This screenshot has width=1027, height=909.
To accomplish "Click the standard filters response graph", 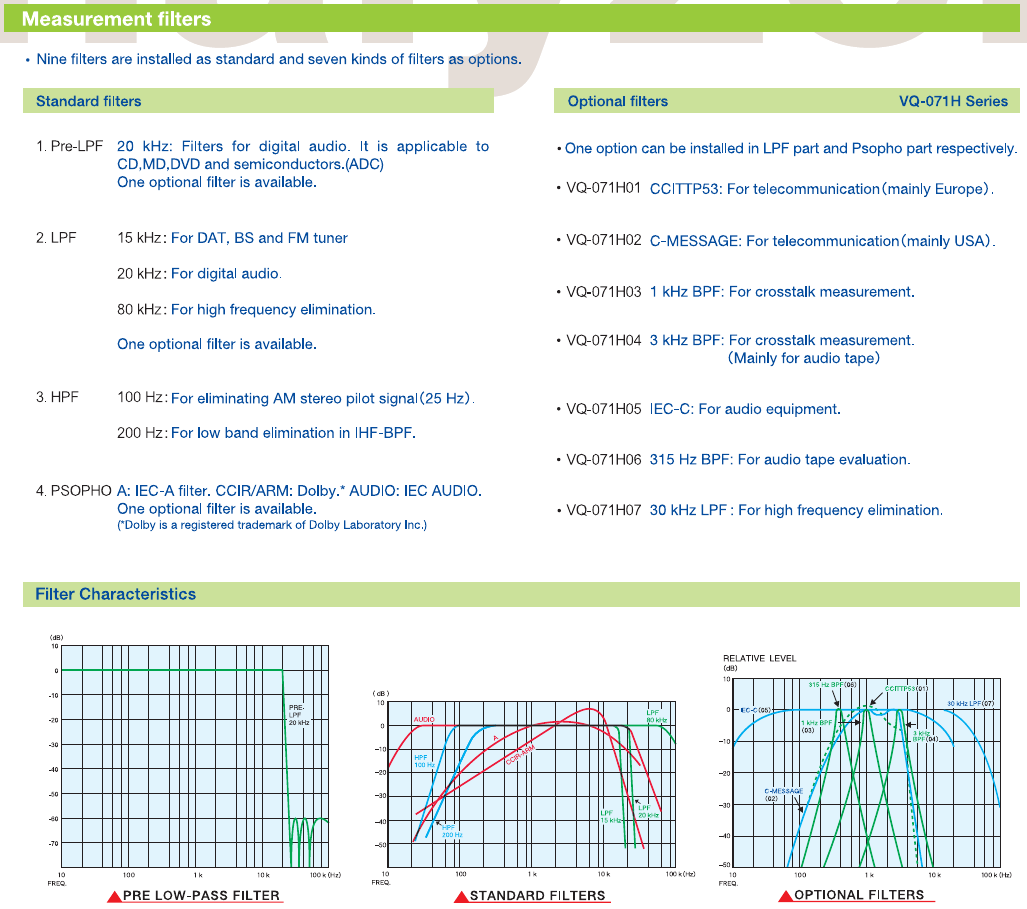I will (x=531, y=785).
